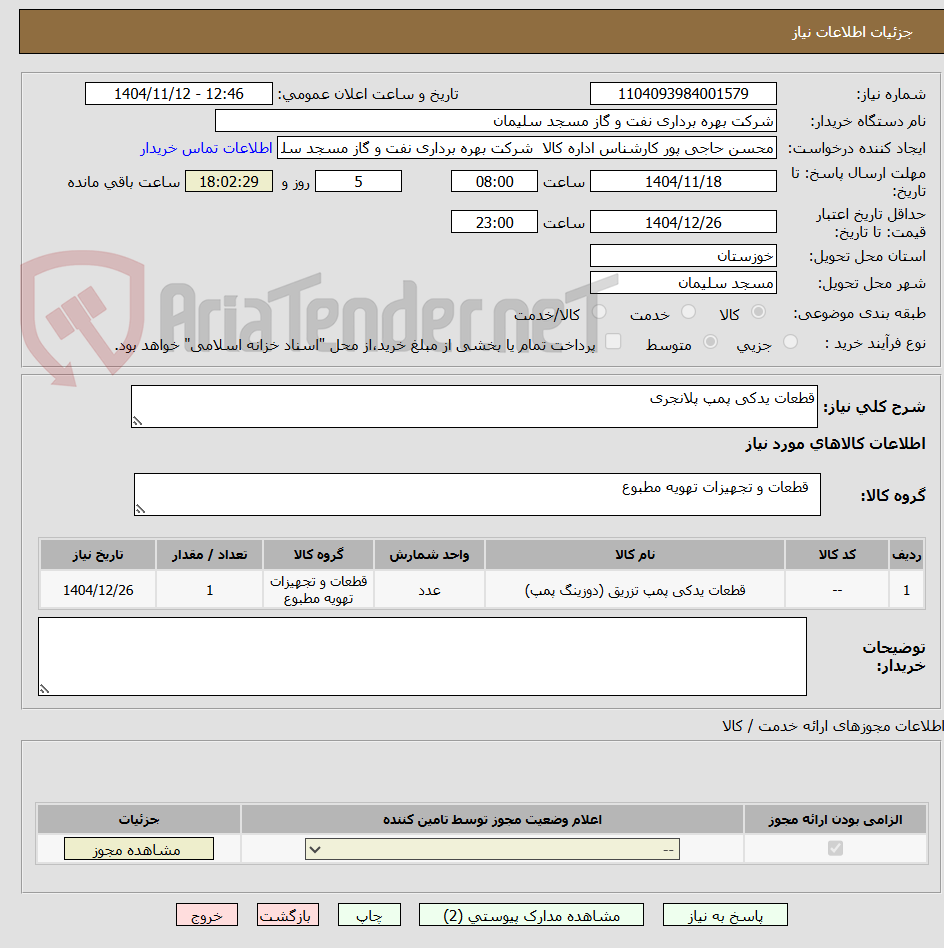
Task: Click the بازگشت back button
Action: pos(287,915)
